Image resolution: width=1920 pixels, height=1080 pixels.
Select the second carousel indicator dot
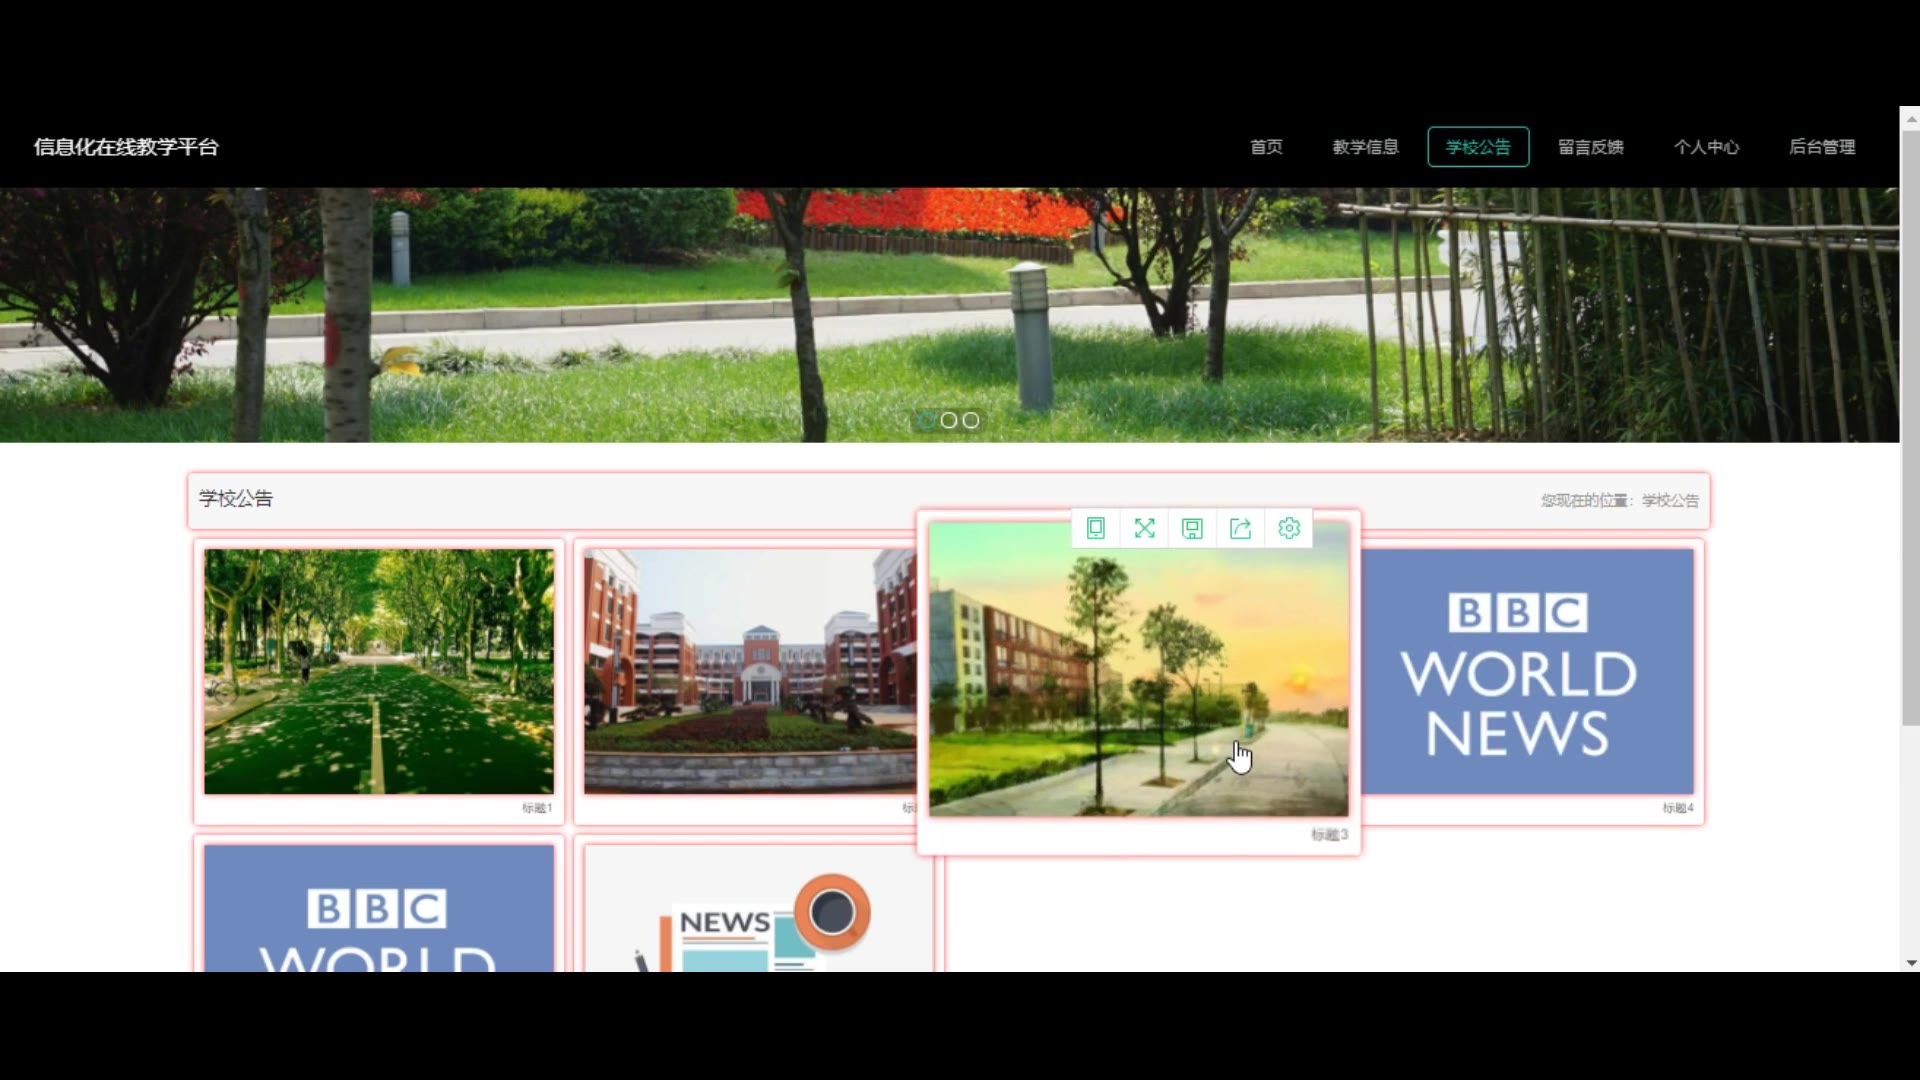tap(949, 420)
